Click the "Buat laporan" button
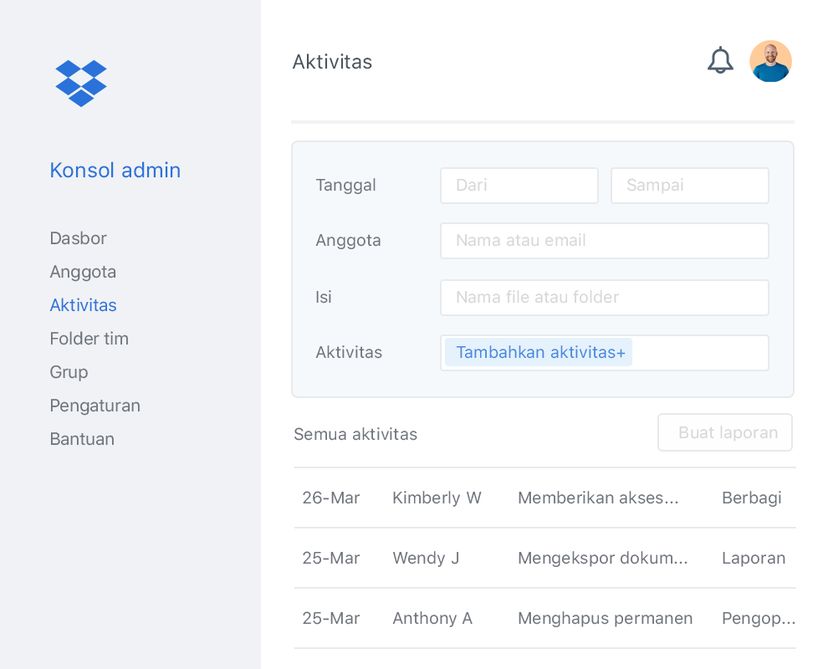 point(724,432)
